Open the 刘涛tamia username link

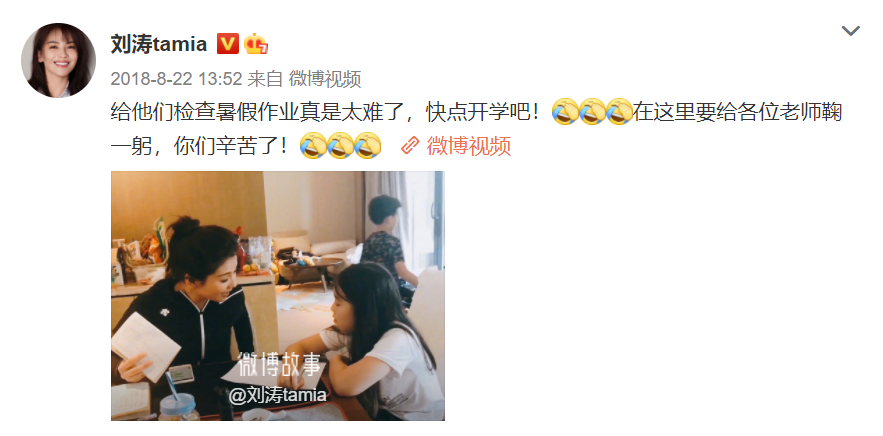coord(159,43)
